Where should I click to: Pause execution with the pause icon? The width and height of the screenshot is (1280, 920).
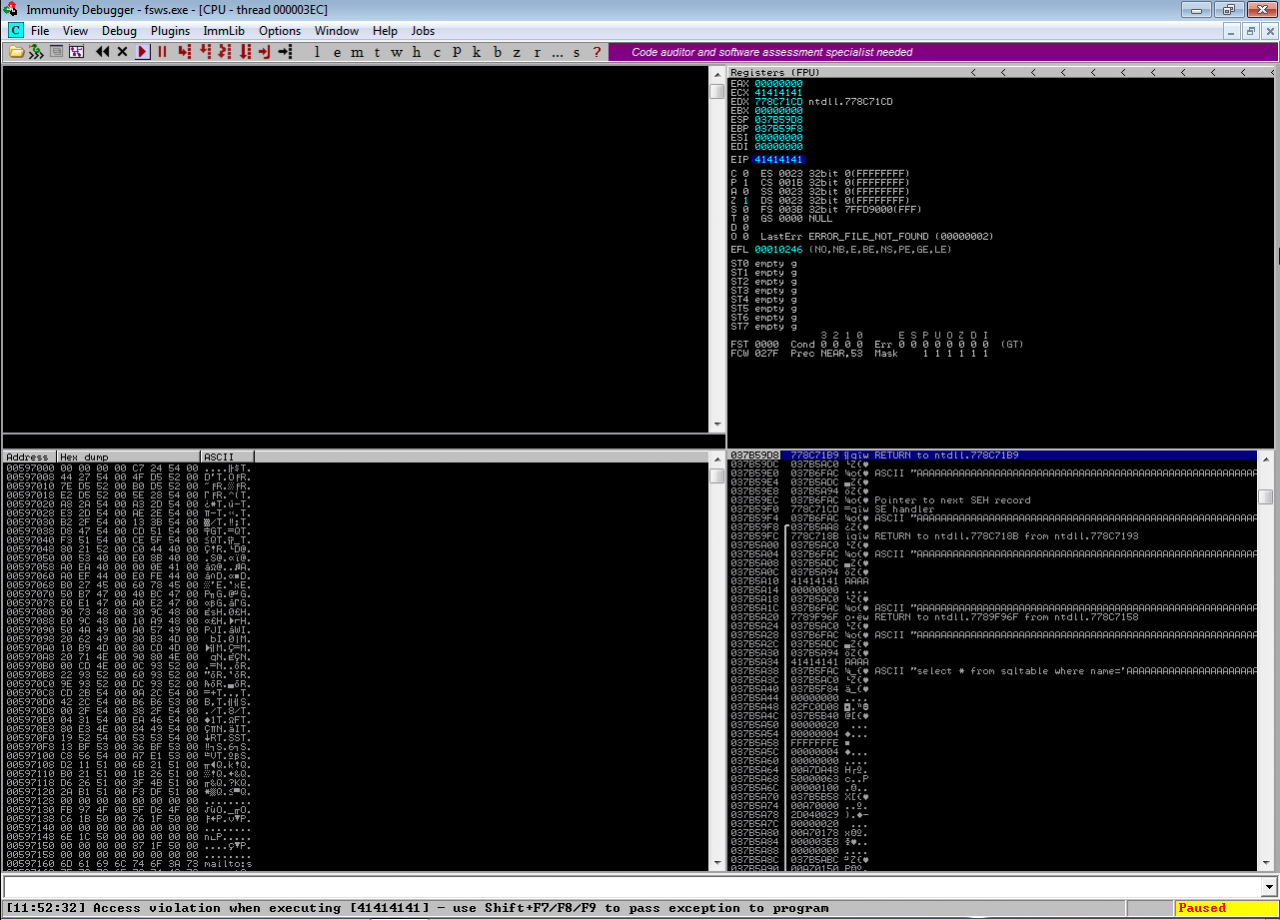pos(162,52)
